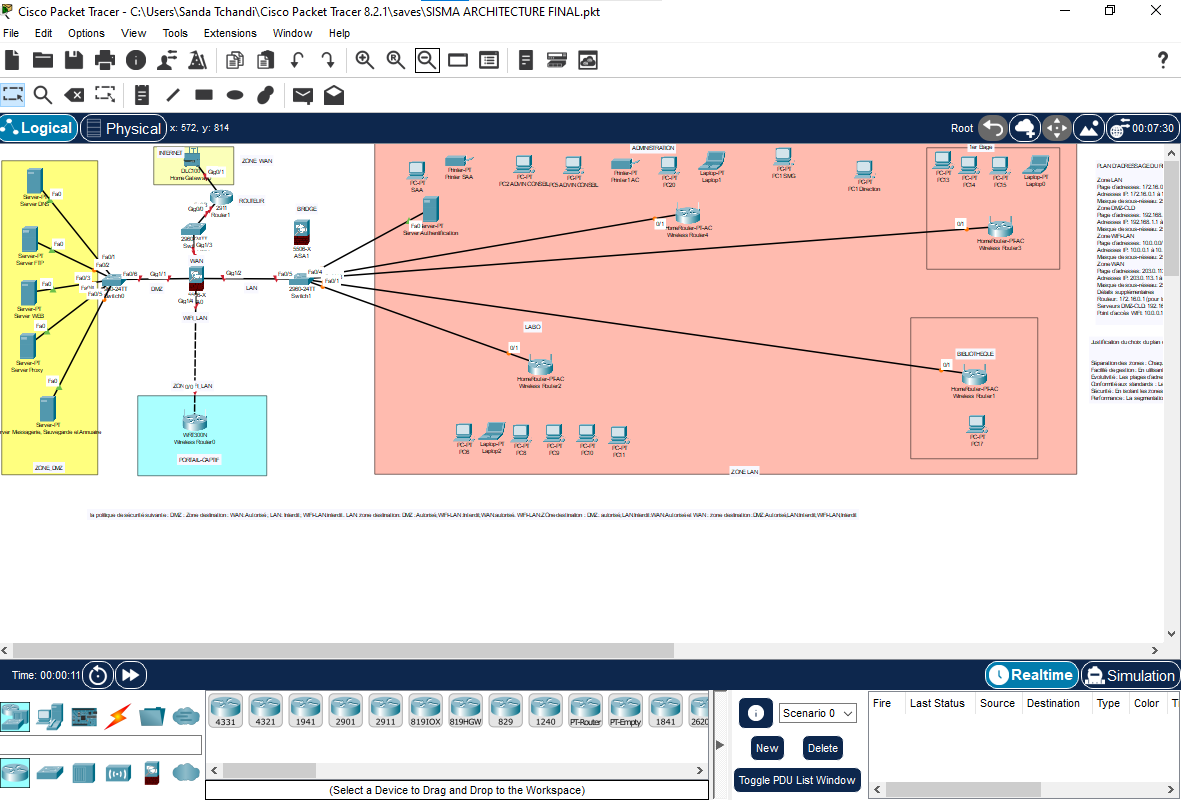Click the scenario info button
The width and height of the screenshot is (1181, 800).
pos(755,713)
